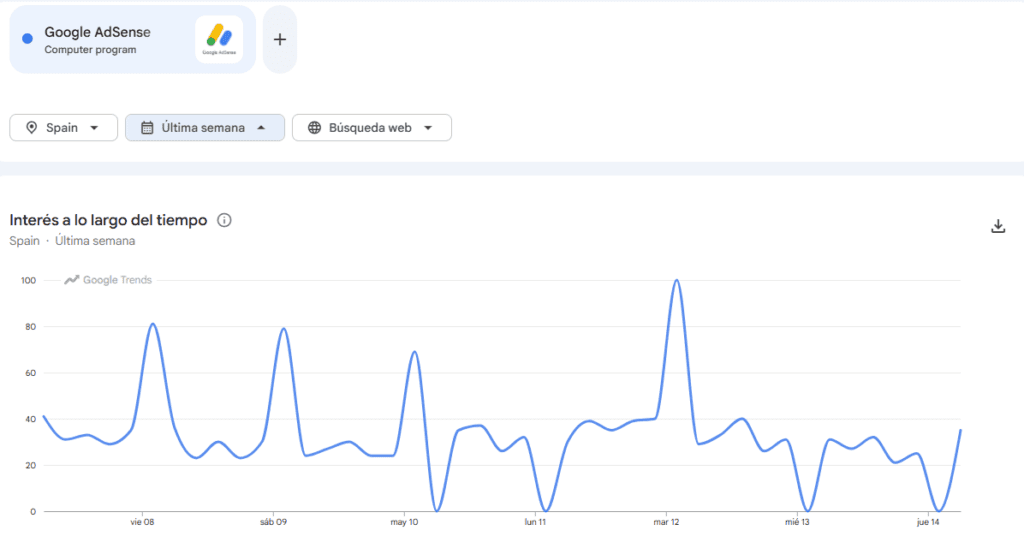Click the blue dot of the Google AdSense term
This screenshot has height=560, width=1024.
coord(27,39)
